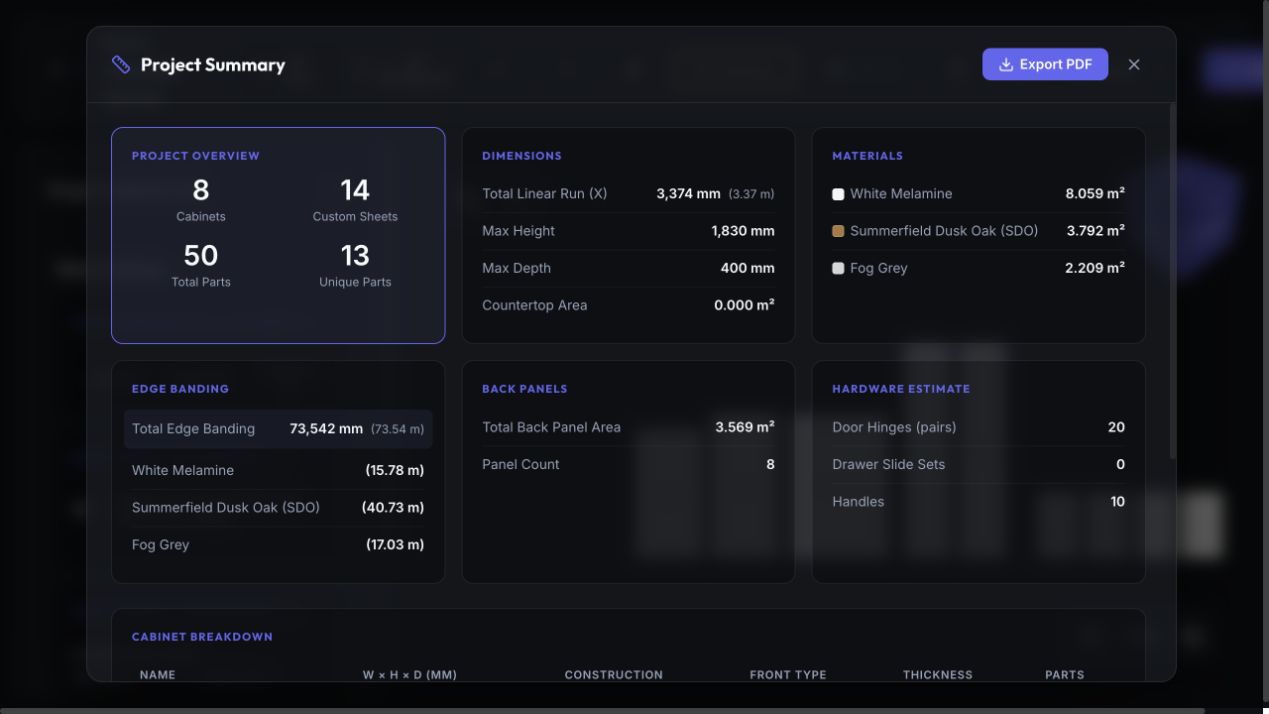Select the Project Overview card
Screen dimensions: 1269x714
coord(278,235)
